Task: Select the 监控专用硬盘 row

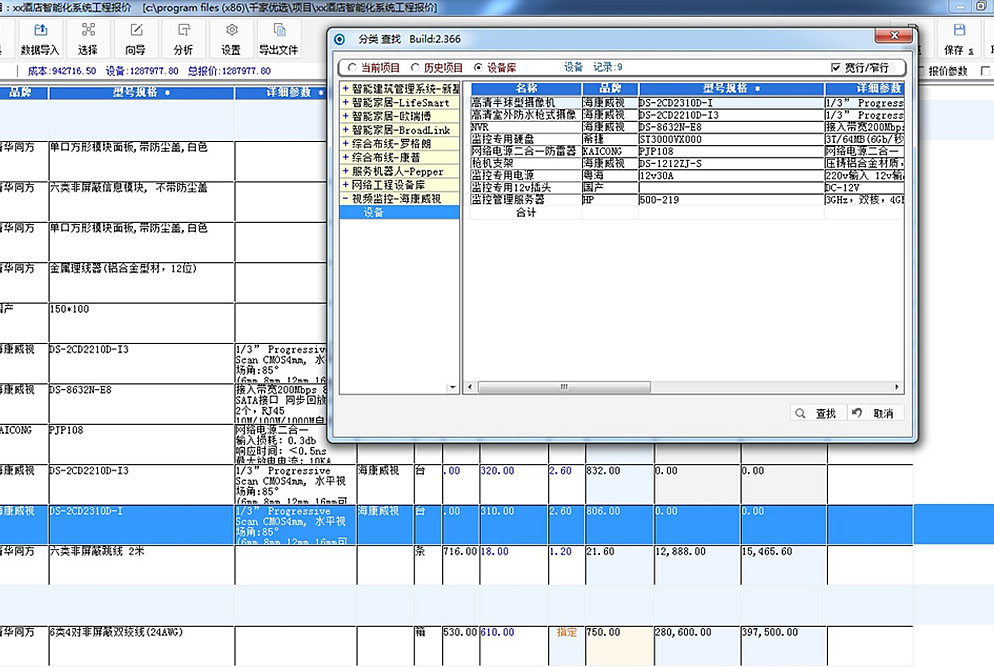Action: (687, 139)
